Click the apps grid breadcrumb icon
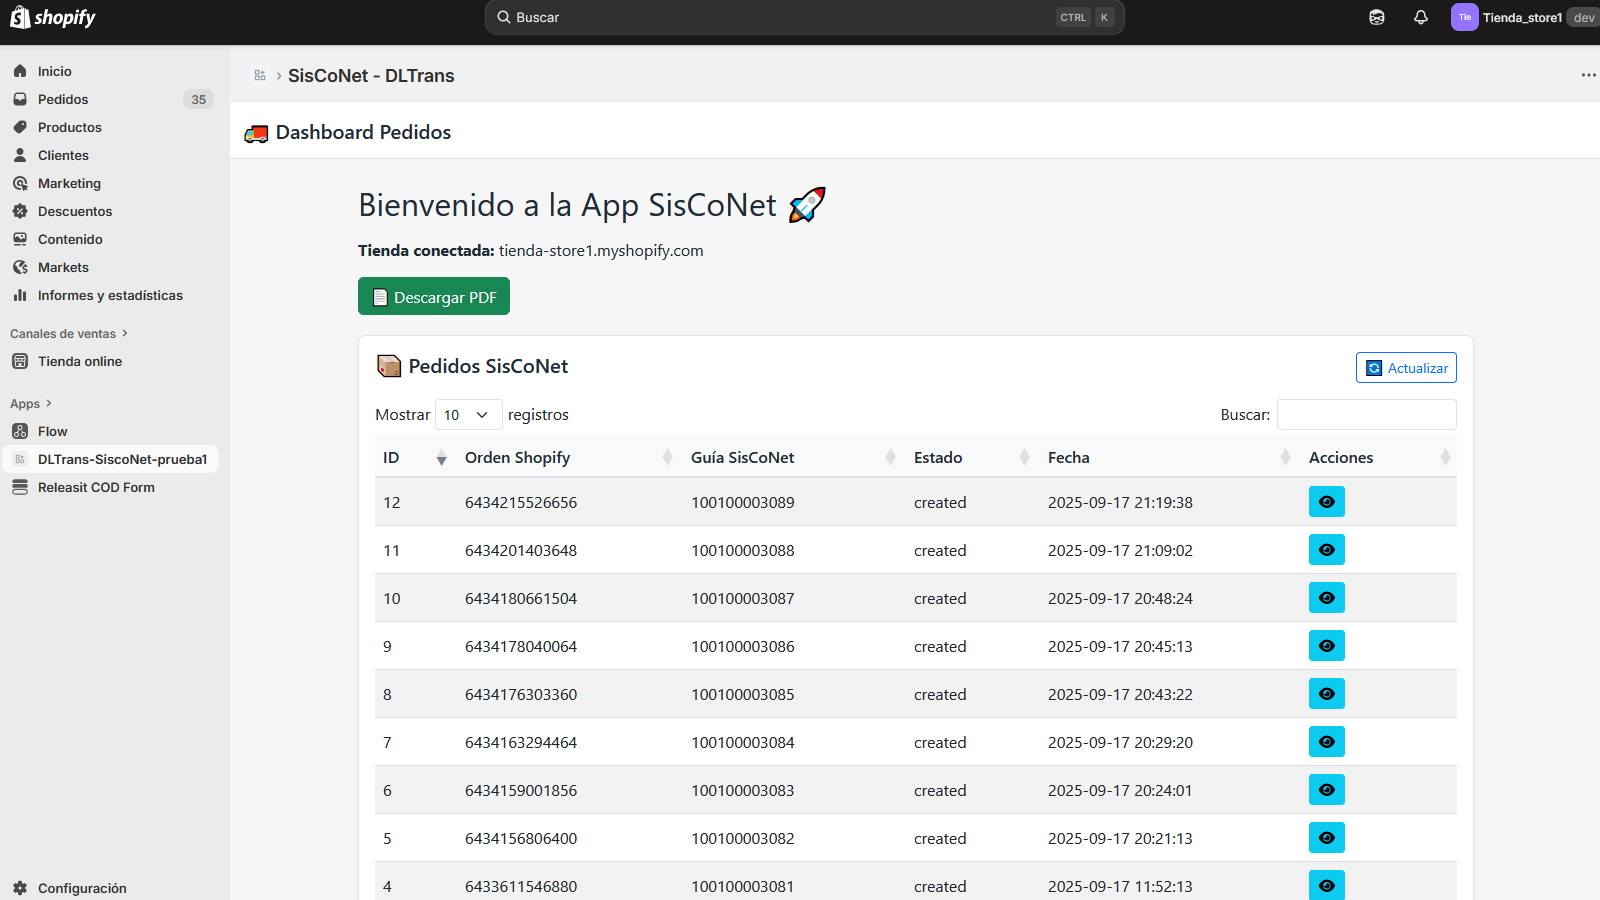The height and width of the screenshot is (900, 1600). pos(260,76)
